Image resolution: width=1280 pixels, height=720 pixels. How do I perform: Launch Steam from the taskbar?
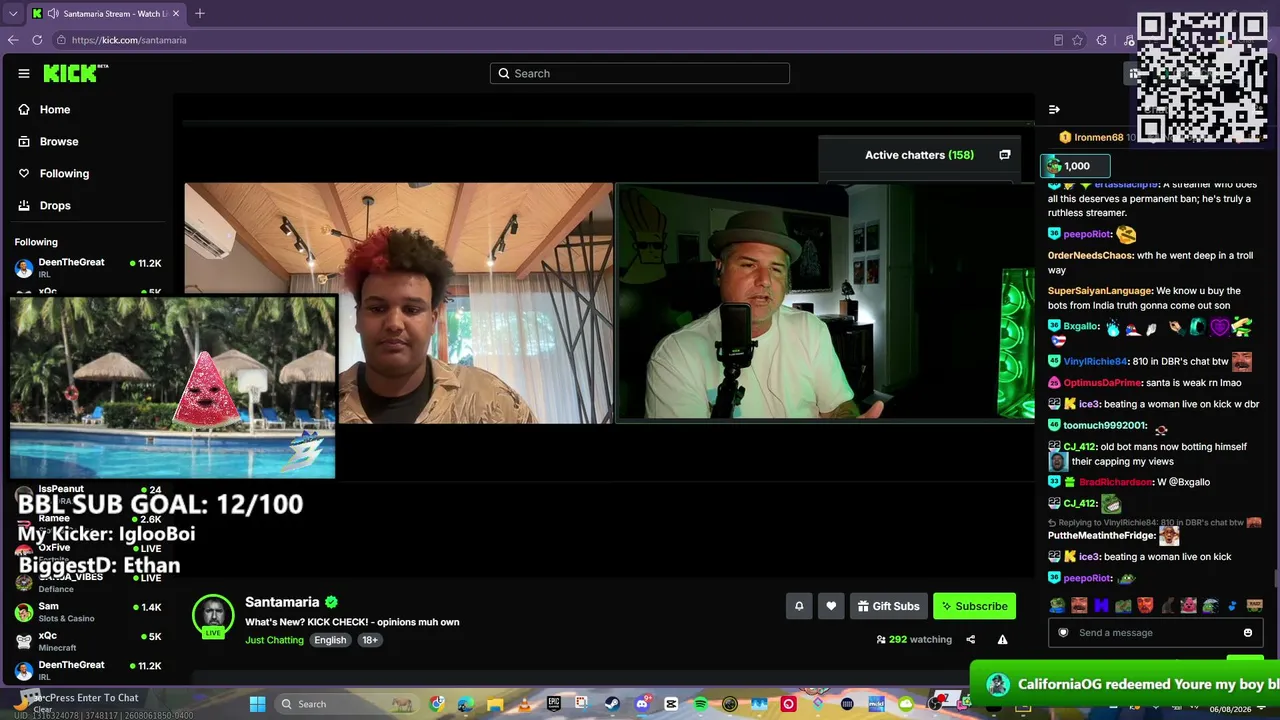612,704
